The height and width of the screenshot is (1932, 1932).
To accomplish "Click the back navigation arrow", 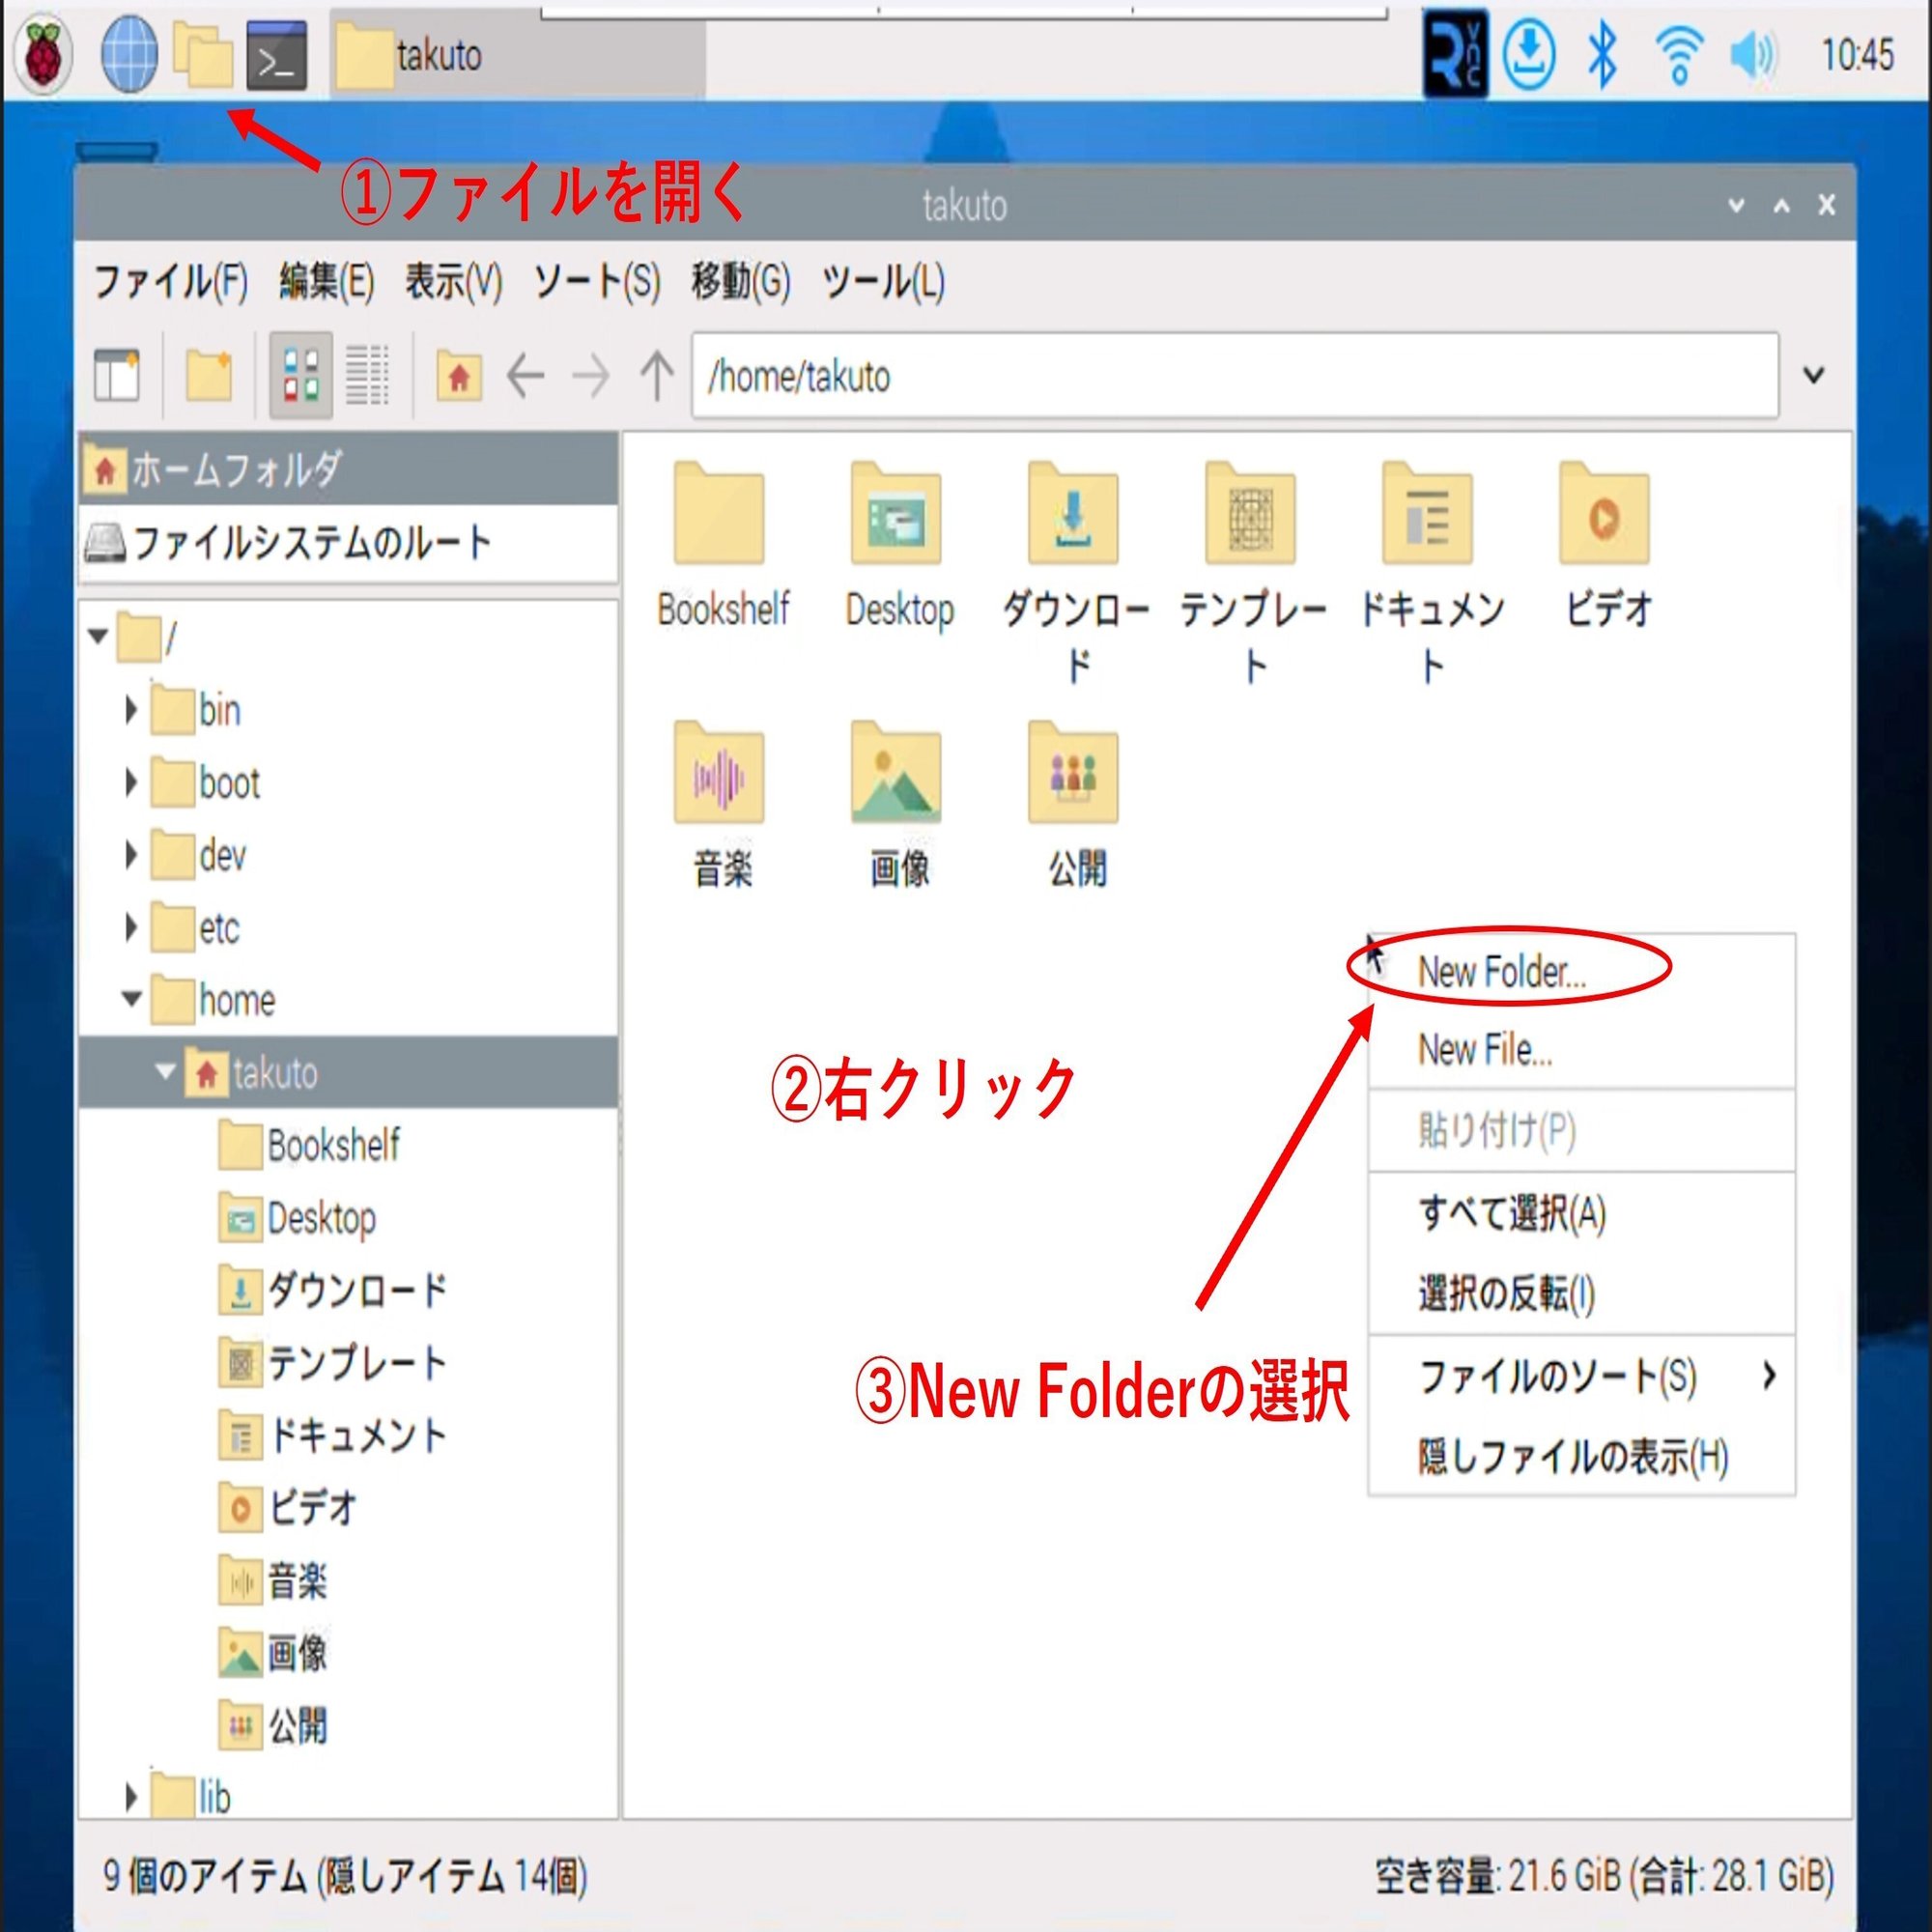I will click(x=525, y=377).
